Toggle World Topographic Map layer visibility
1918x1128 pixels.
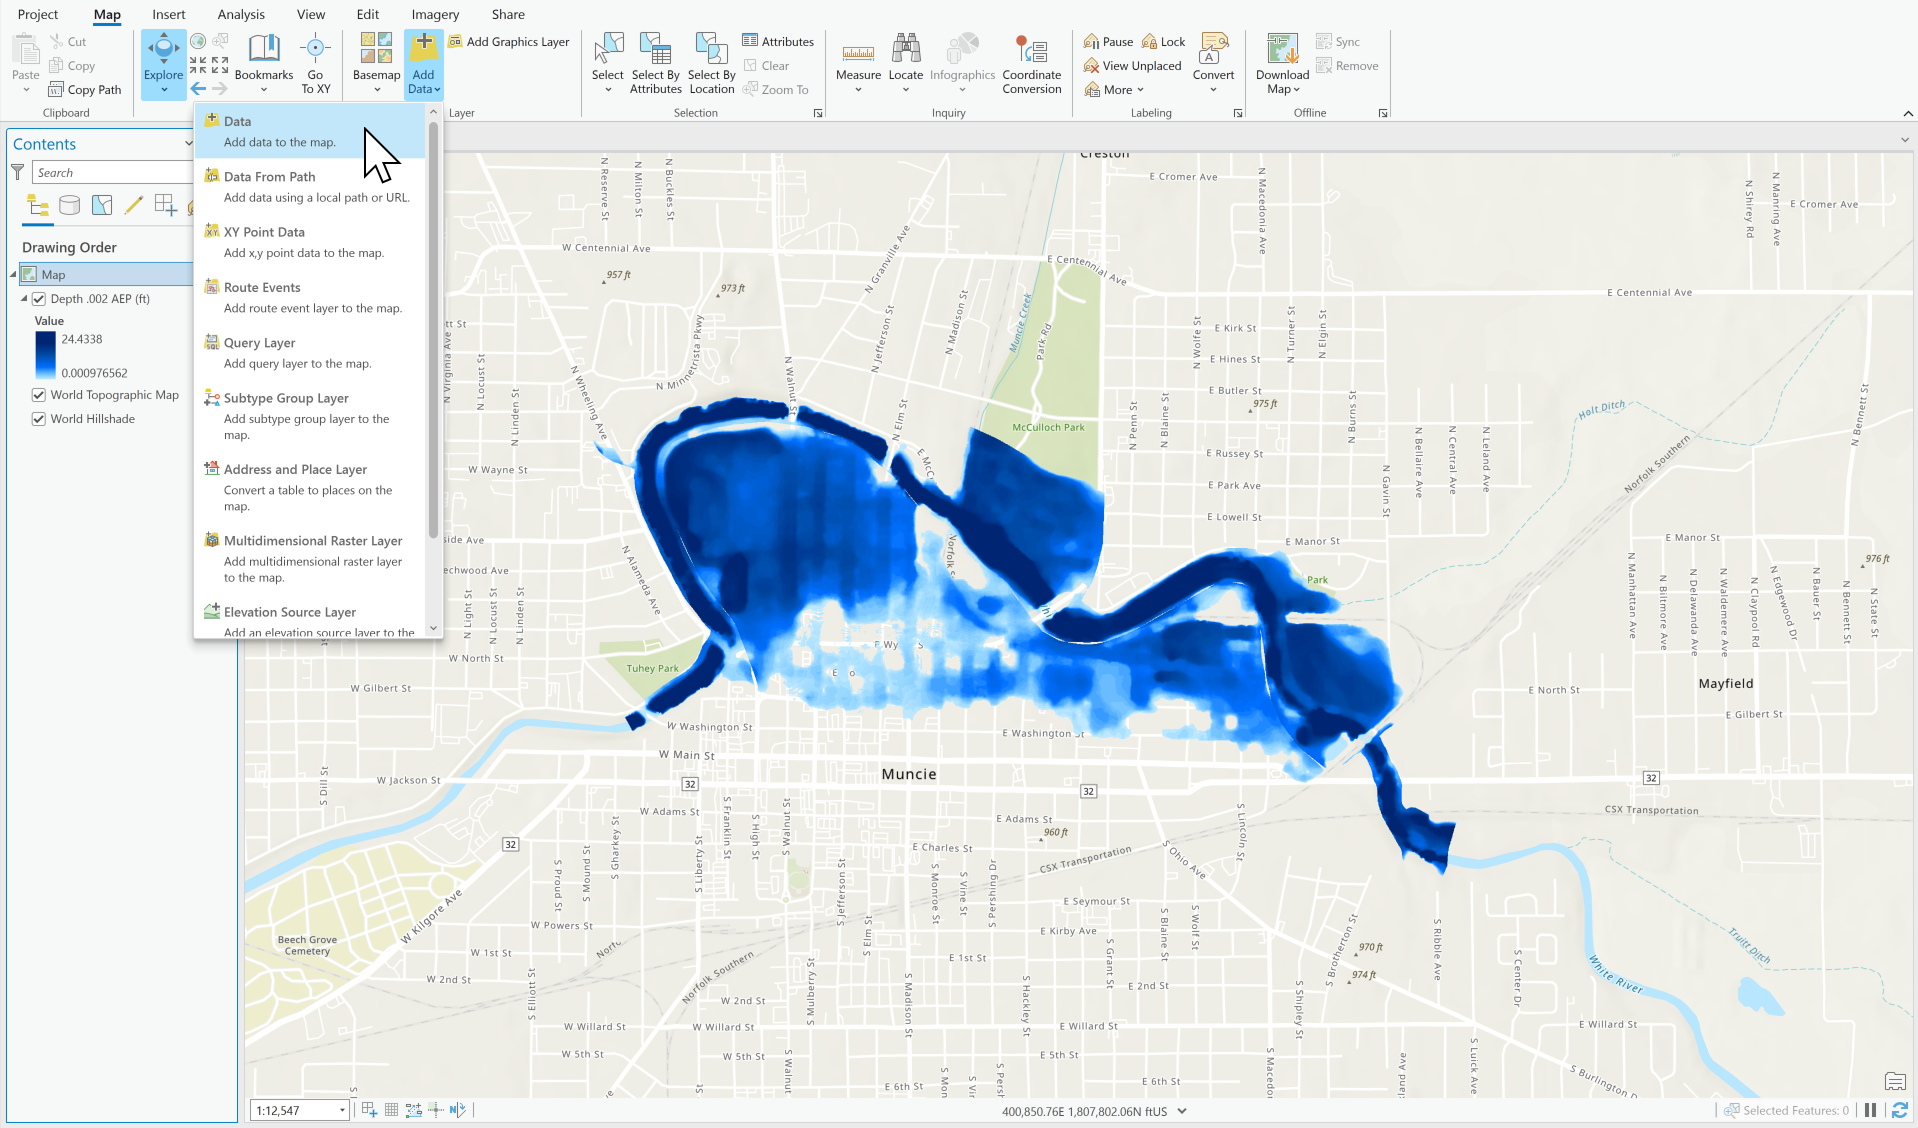pyautogui.click(x=39, y=395)
